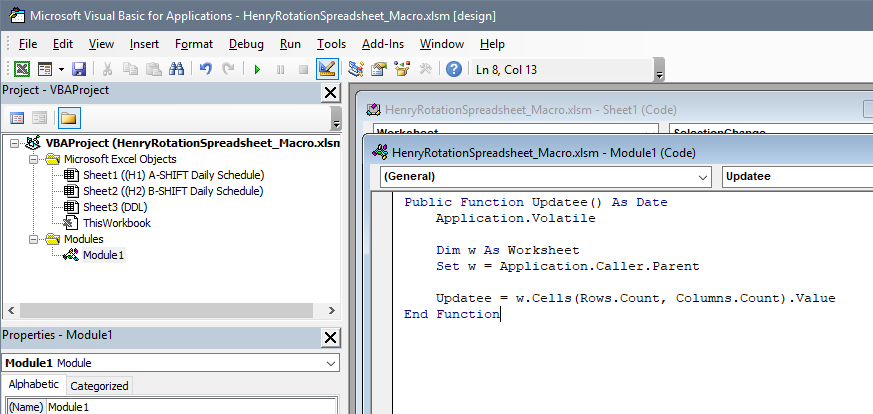The width and height of the screenshot is (873, 414).
Task: Undo the last edit
Action: coord(205,70)
